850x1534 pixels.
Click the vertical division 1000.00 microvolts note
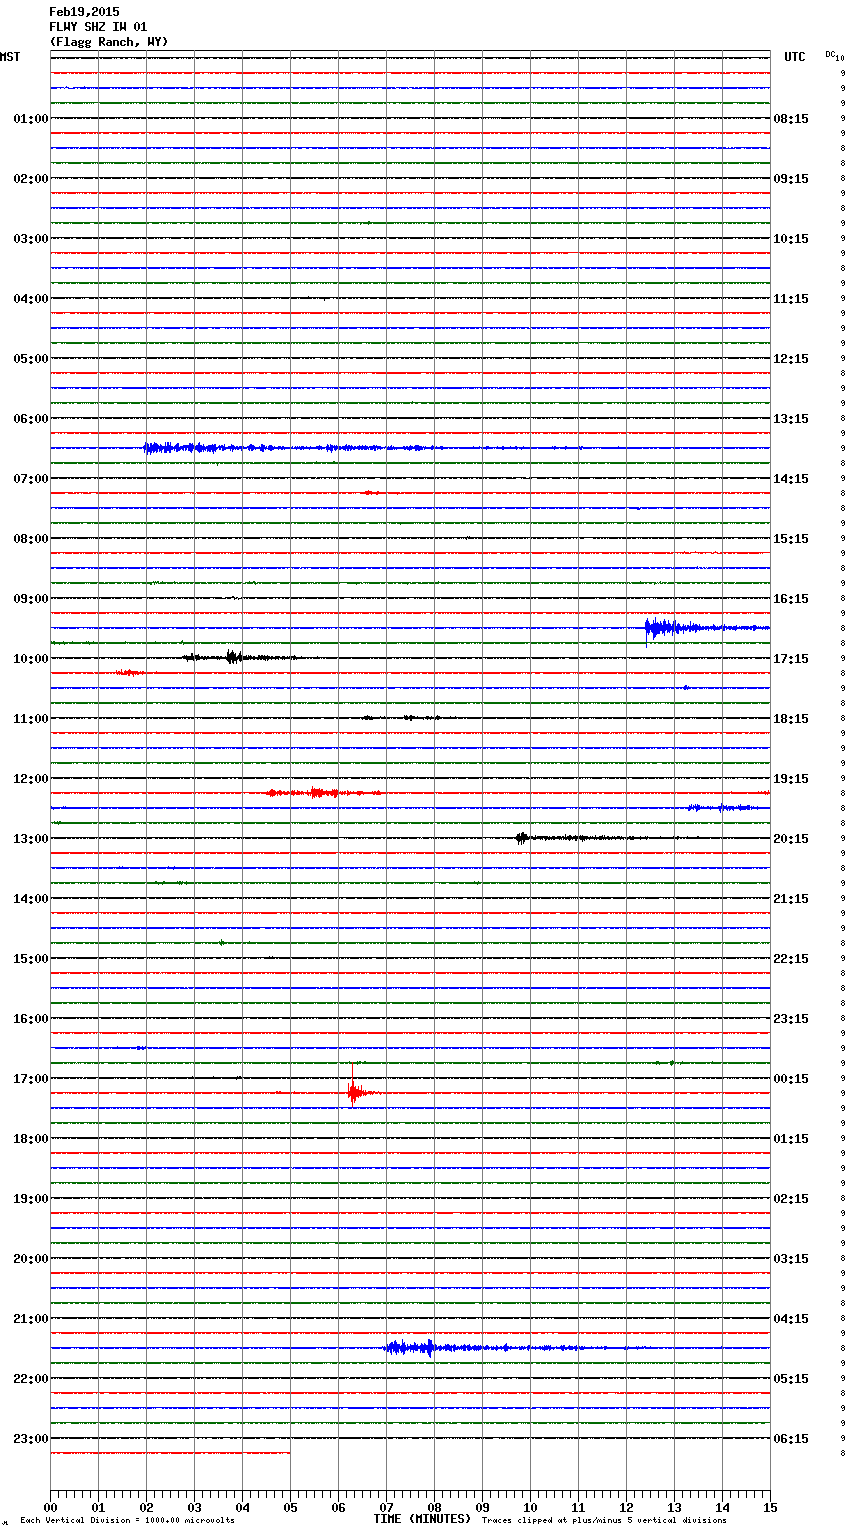(x=127, y=1521)
